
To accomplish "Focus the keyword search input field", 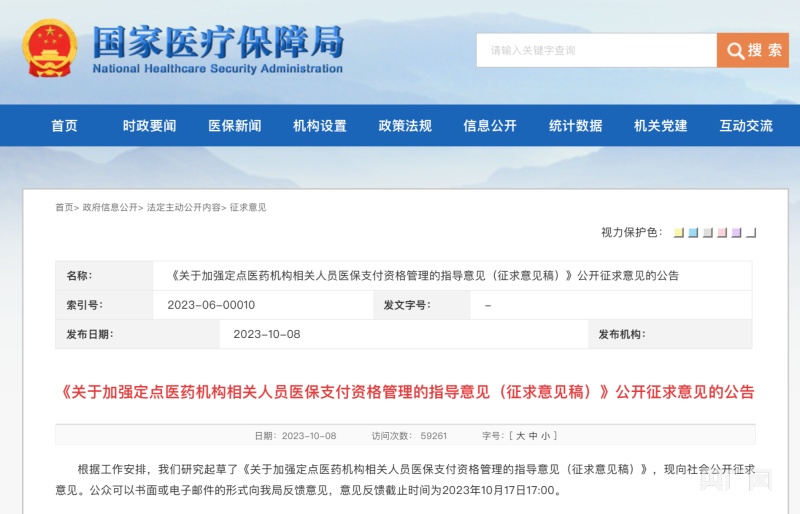I will pyautogui.click(x=596, y=50).
